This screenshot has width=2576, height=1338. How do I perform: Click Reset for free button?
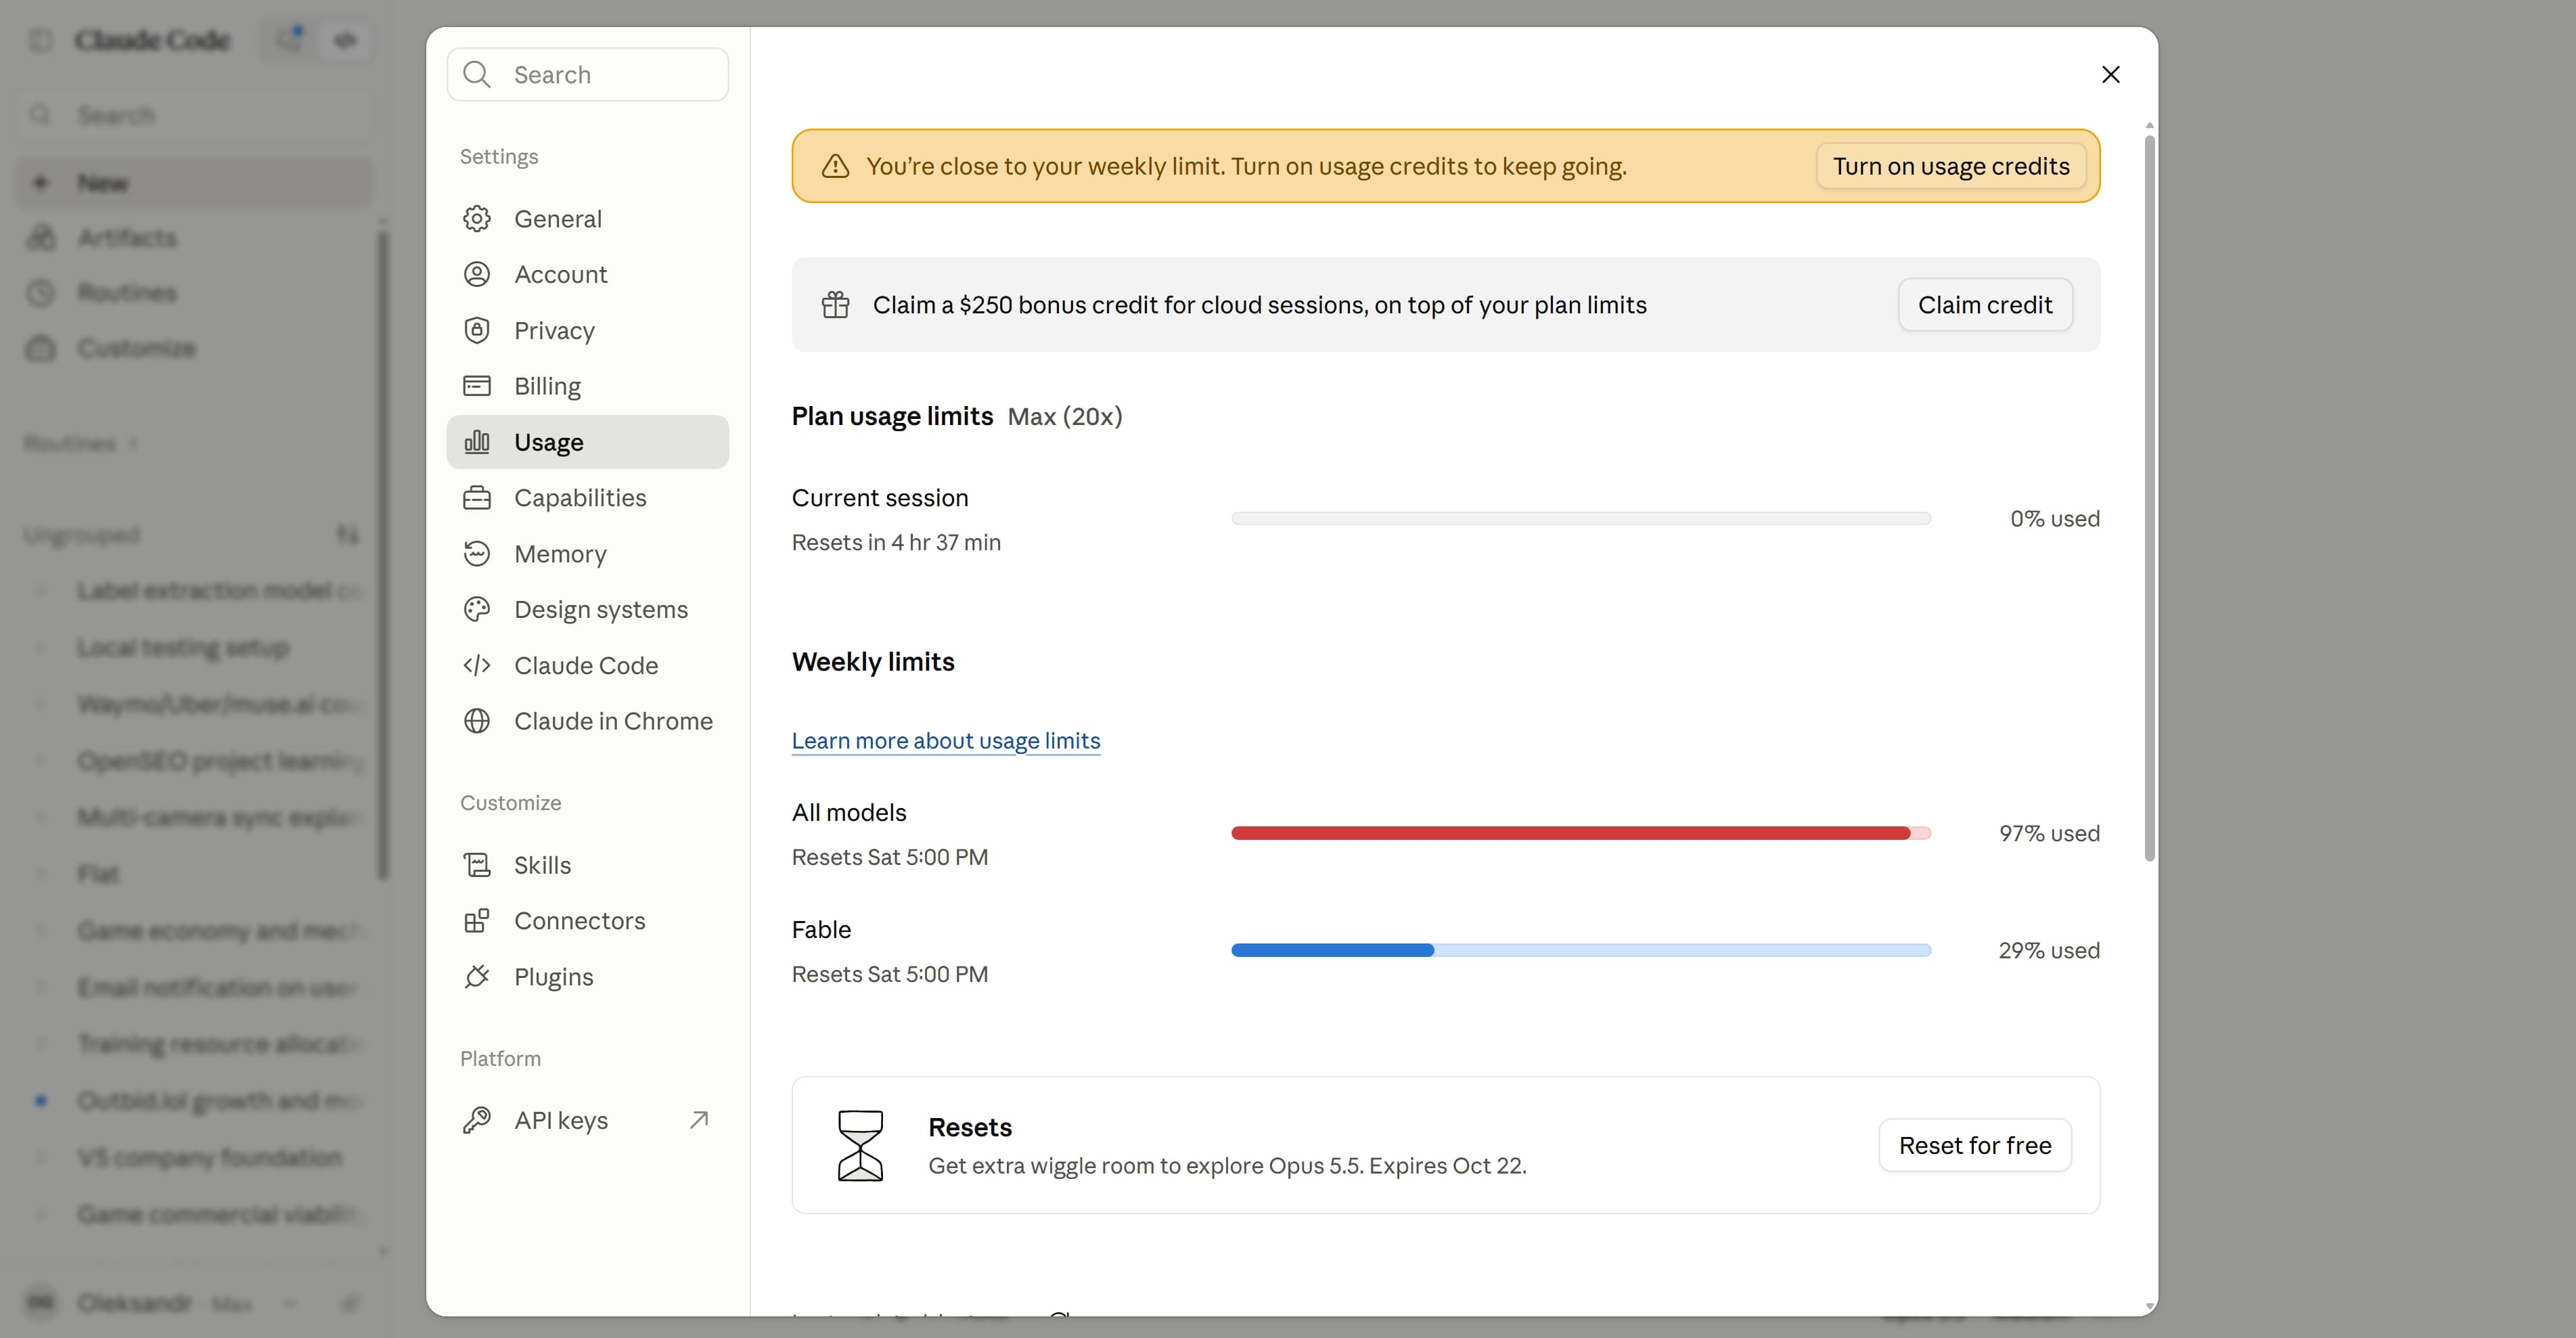1975,1145
